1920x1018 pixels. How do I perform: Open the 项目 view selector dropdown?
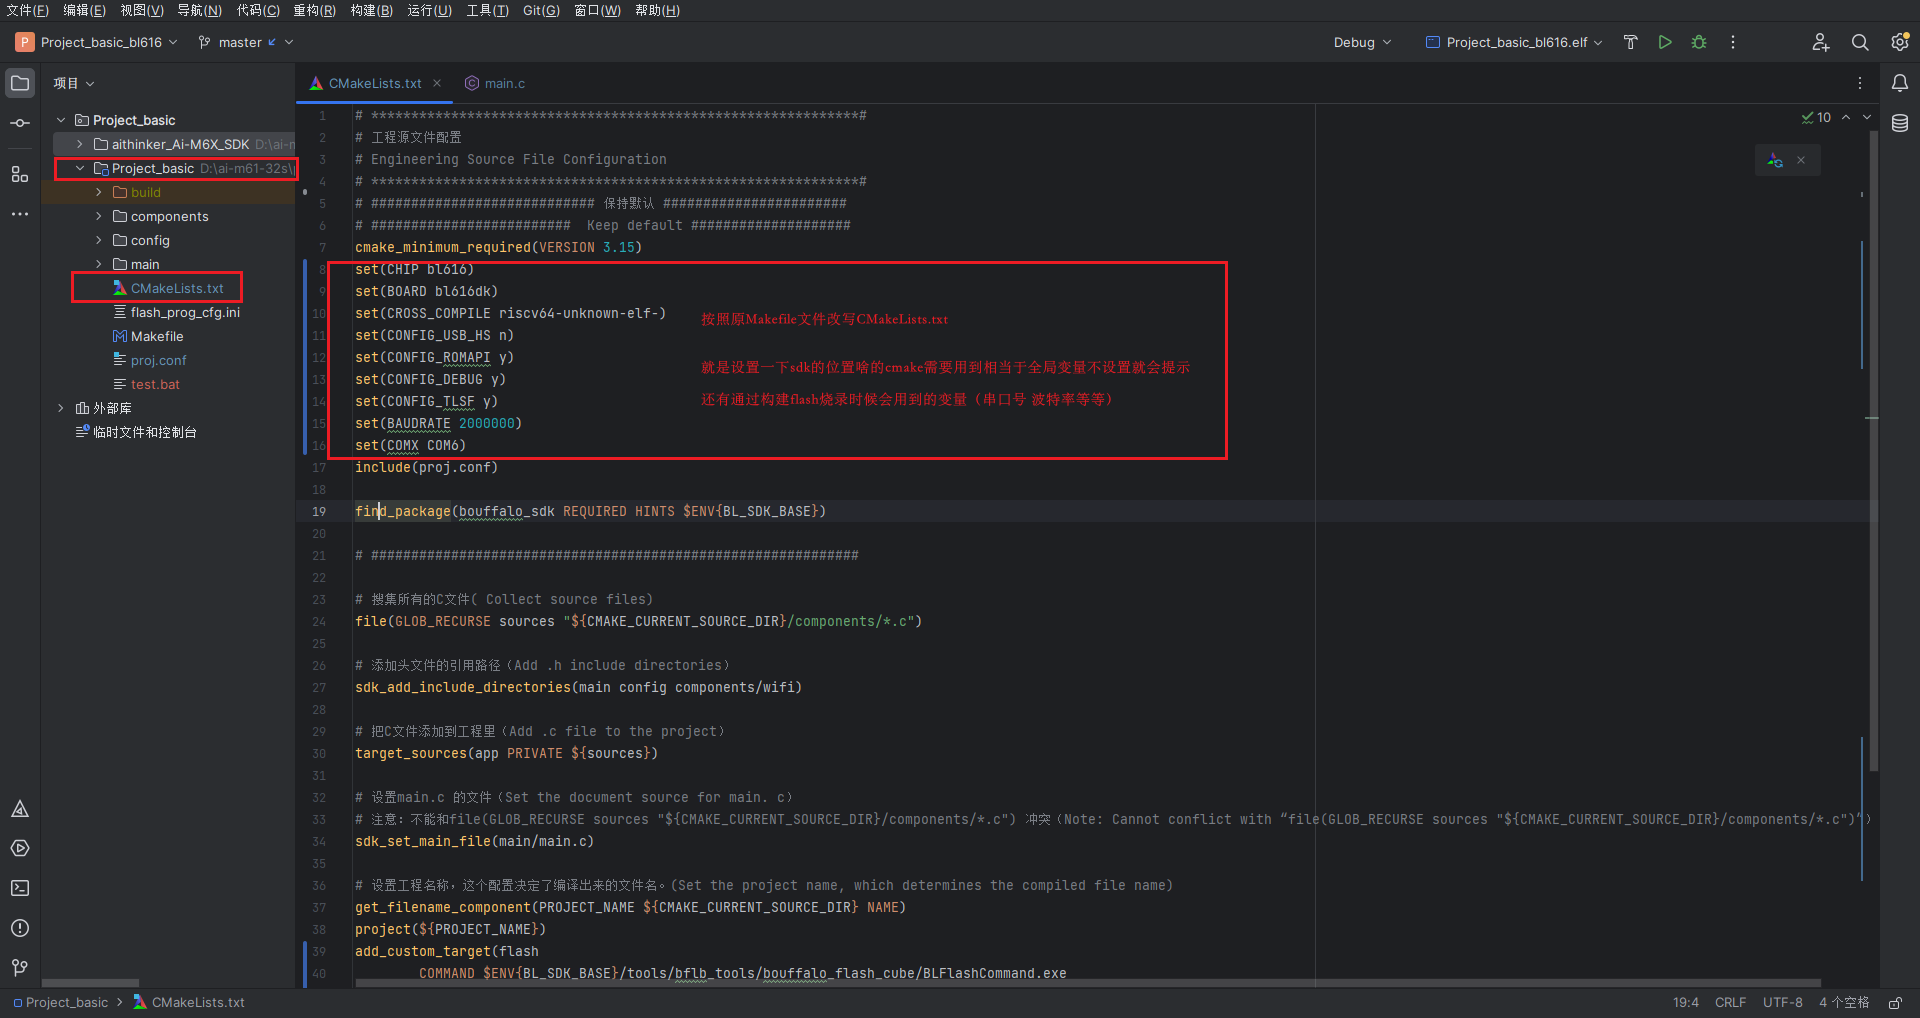point(74,83)
